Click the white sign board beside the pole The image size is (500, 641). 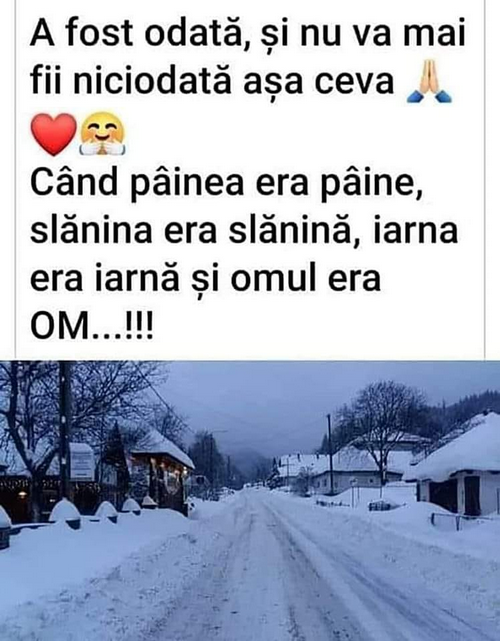pos(82,464)
